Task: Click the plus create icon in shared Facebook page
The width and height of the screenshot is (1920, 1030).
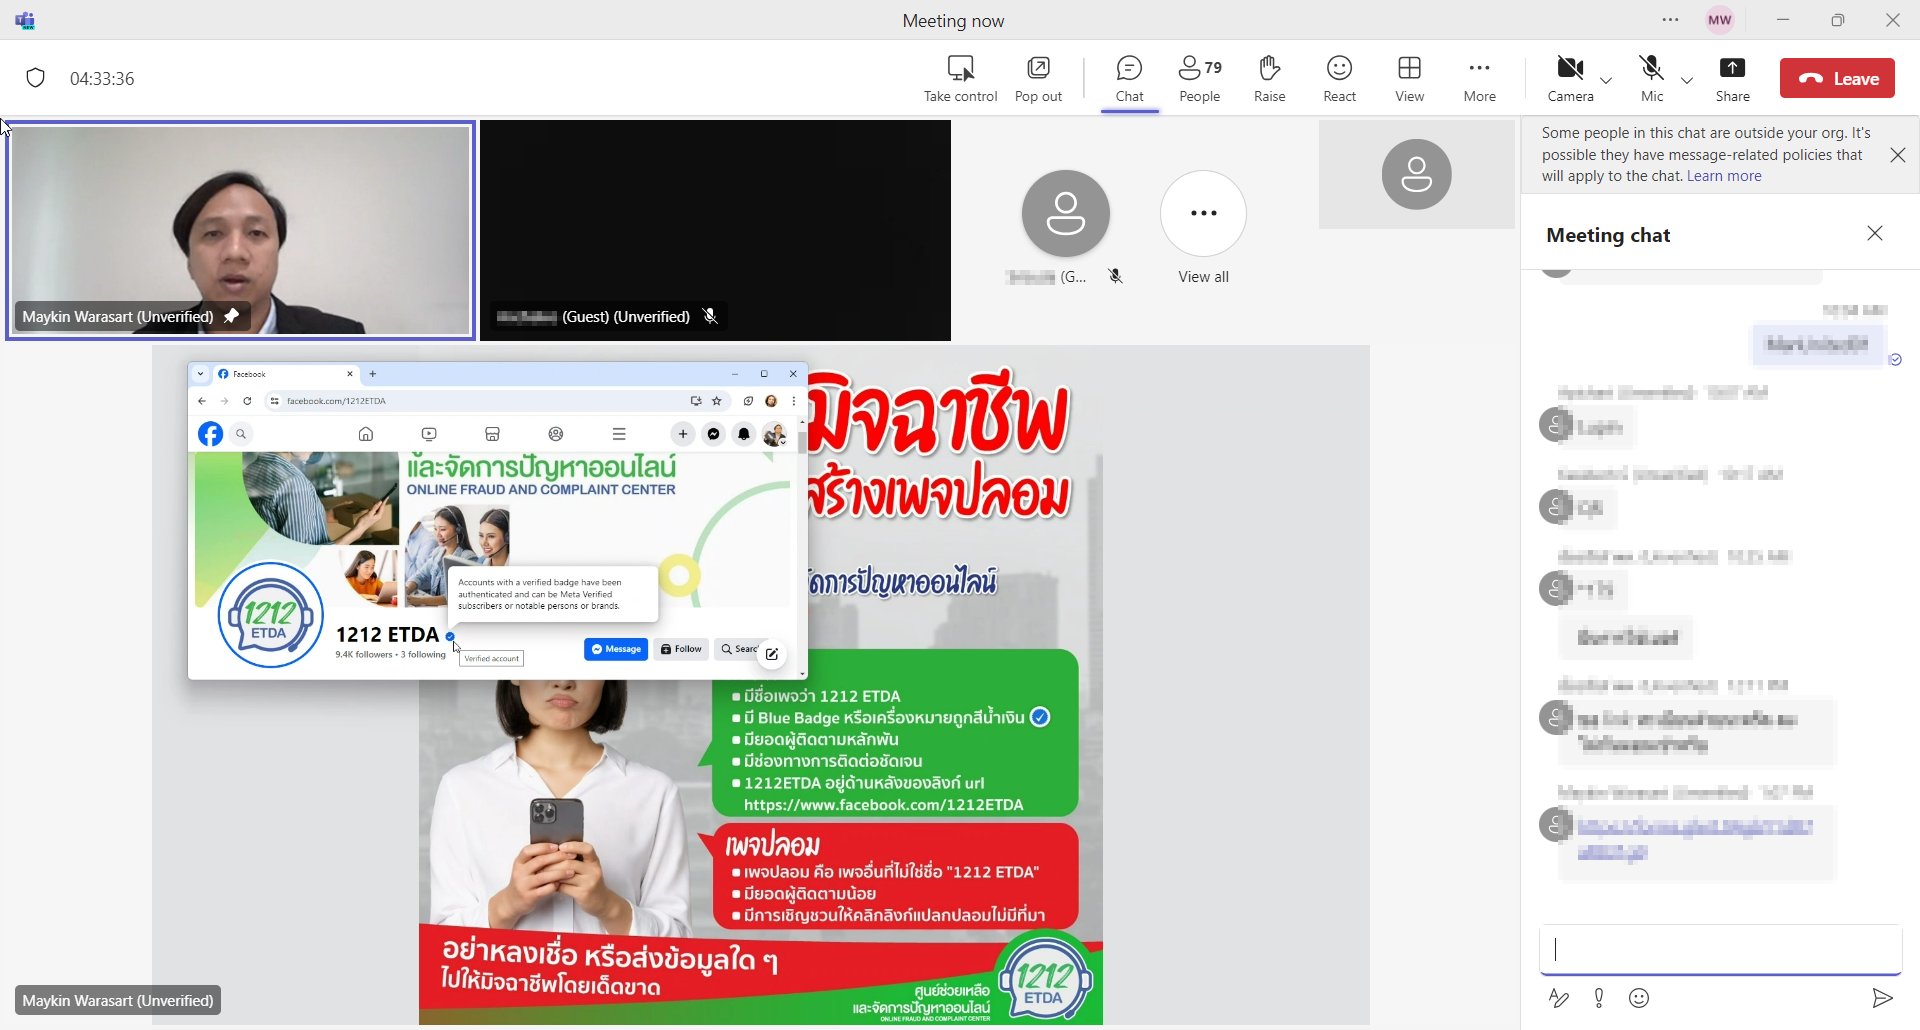Action: pyautogui.click(x=683, y=434)
